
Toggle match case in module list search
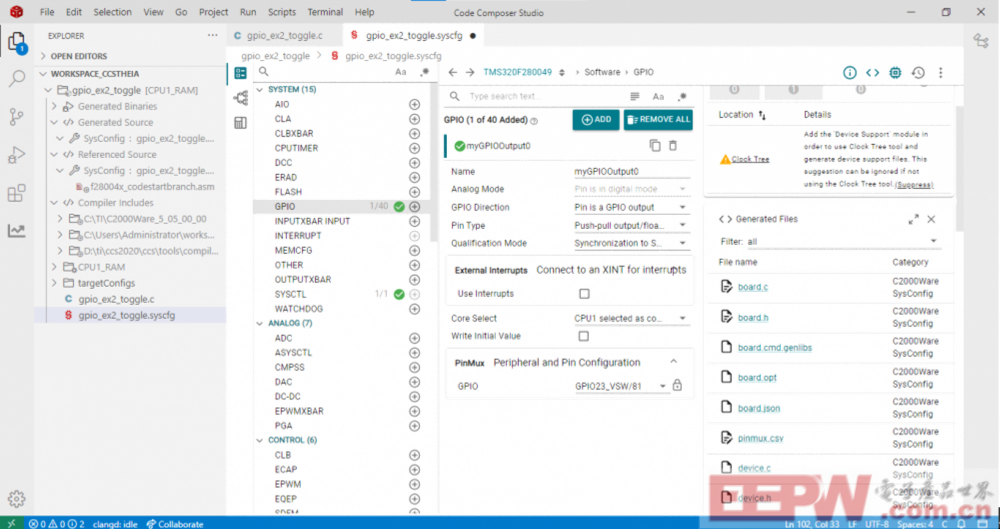401,72
